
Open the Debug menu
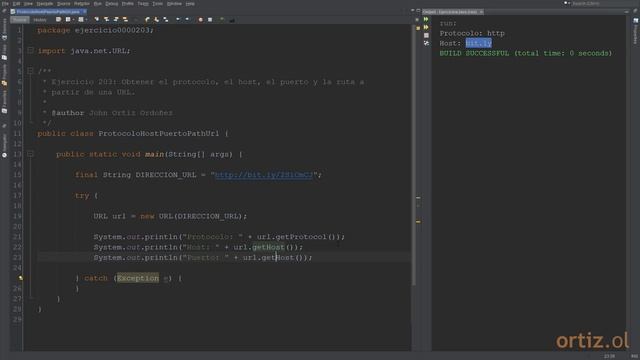(111, 4)
